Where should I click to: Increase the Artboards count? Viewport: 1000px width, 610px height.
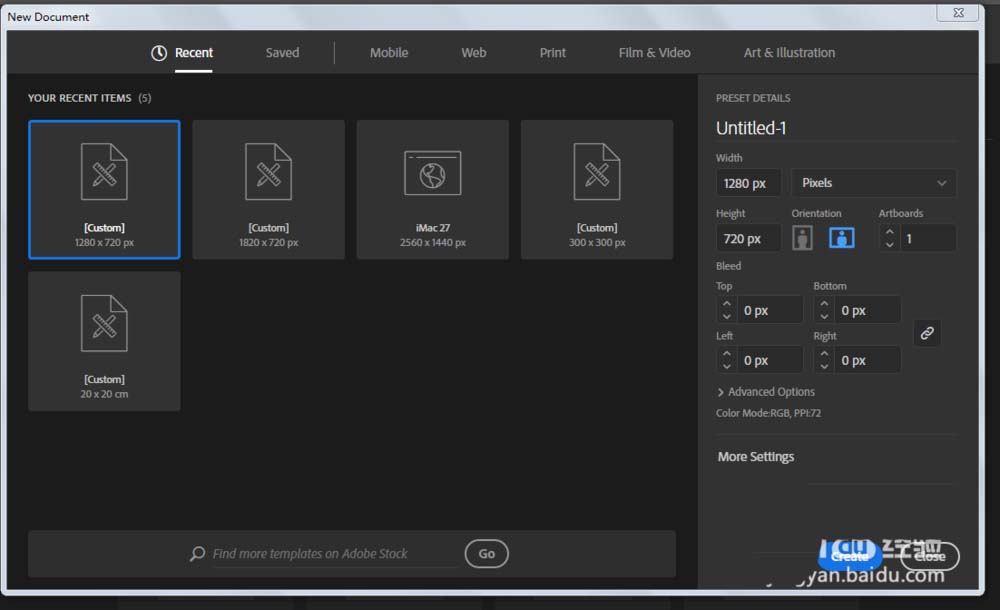coord(889,232)
